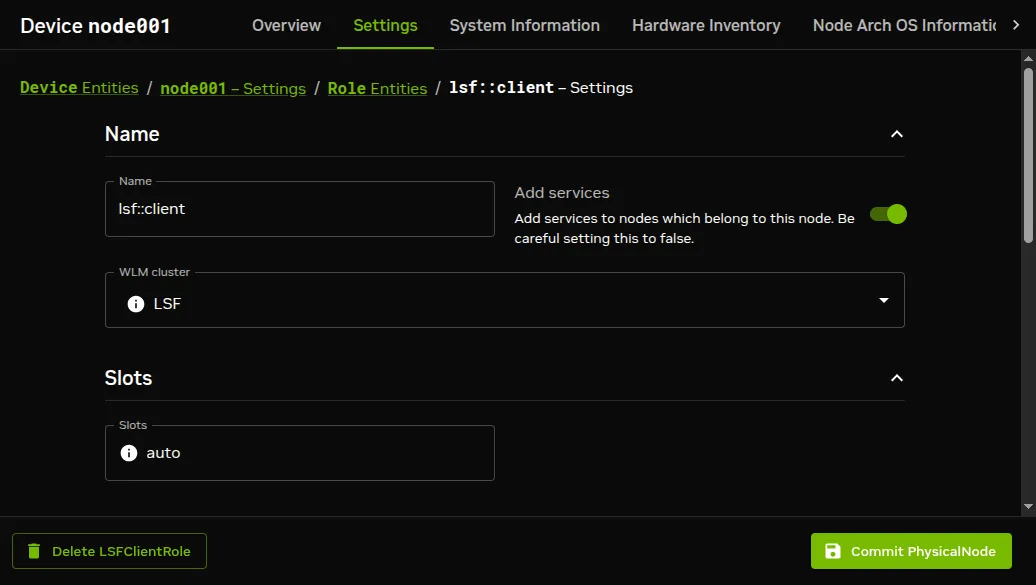The height and width of the screenshot is (585, 1036).
Task: Click the 'Device node001' title
Action: pos(95,26)
